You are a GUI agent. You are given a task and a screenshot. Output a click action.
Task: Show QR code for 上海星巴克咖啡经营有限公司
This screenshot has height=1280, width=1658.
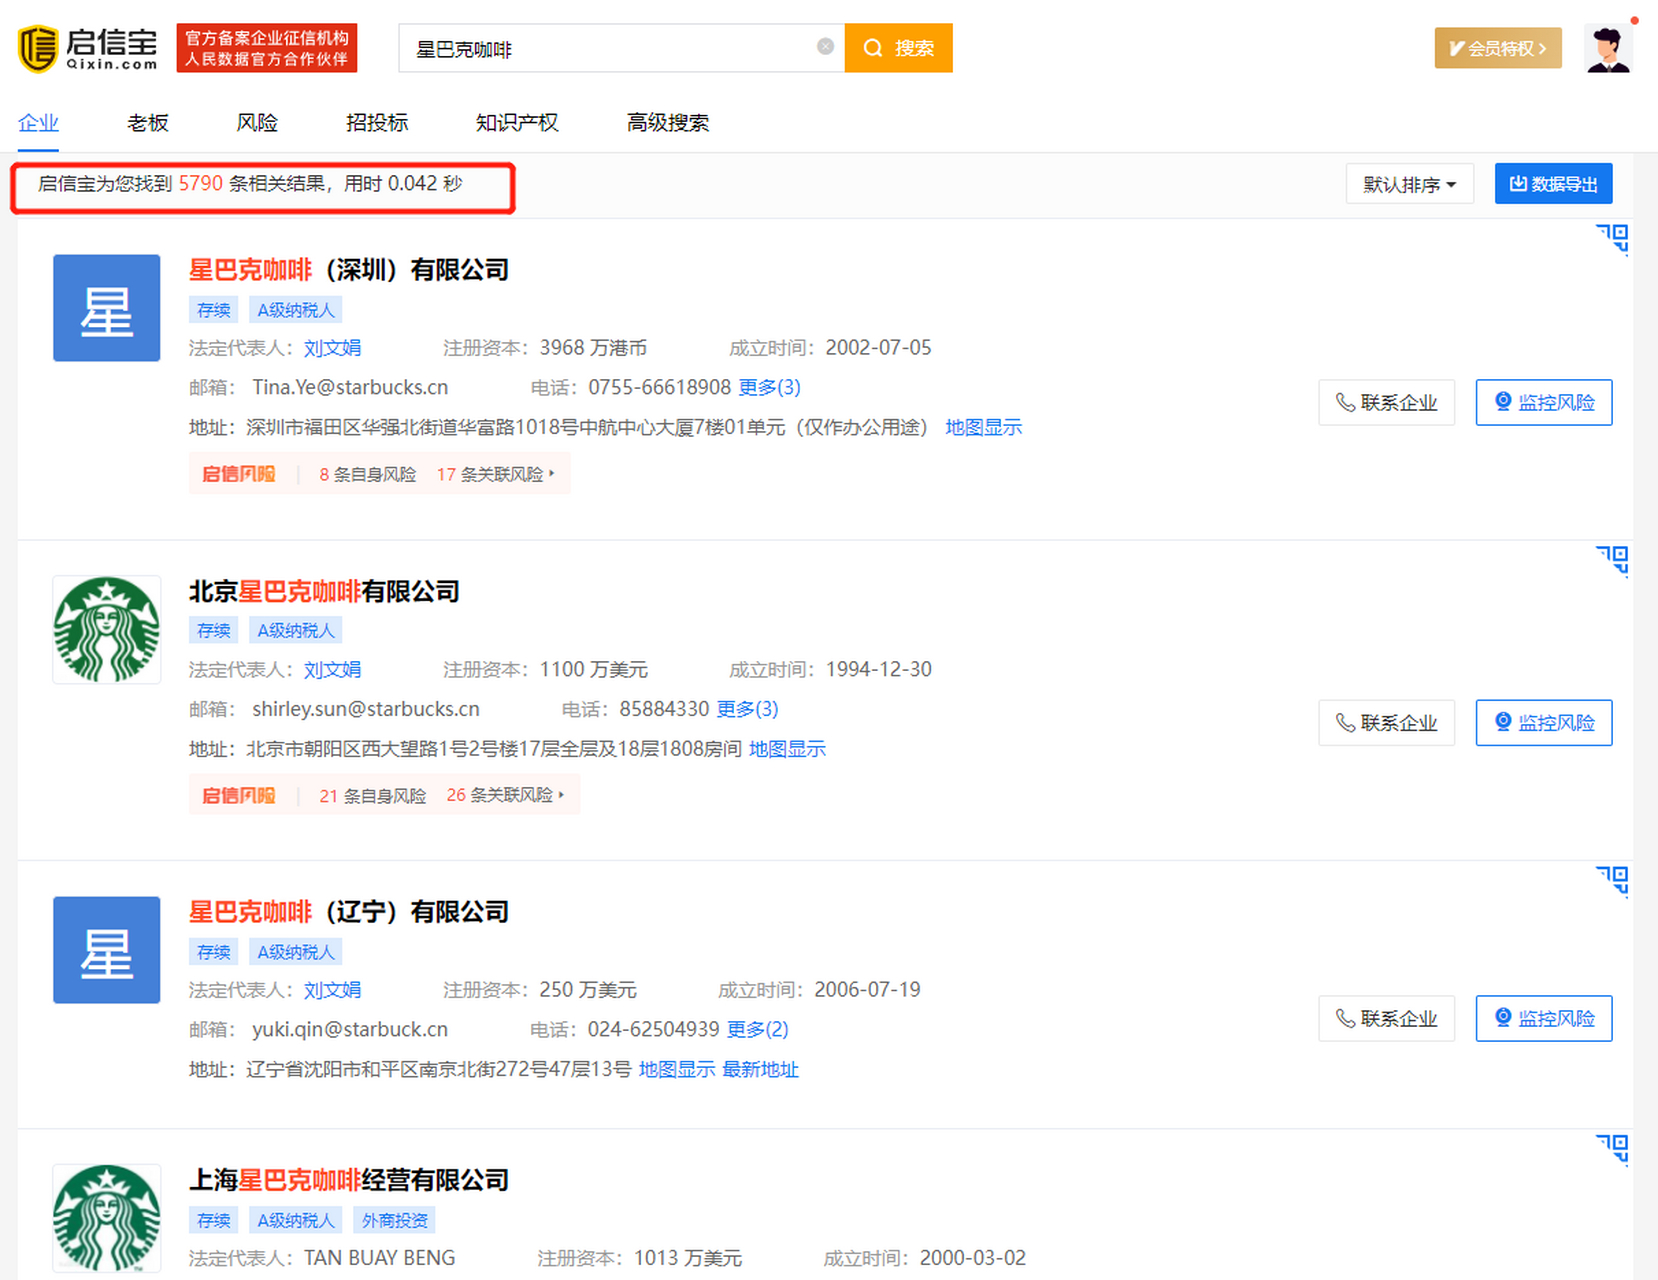(1612, 1149)
